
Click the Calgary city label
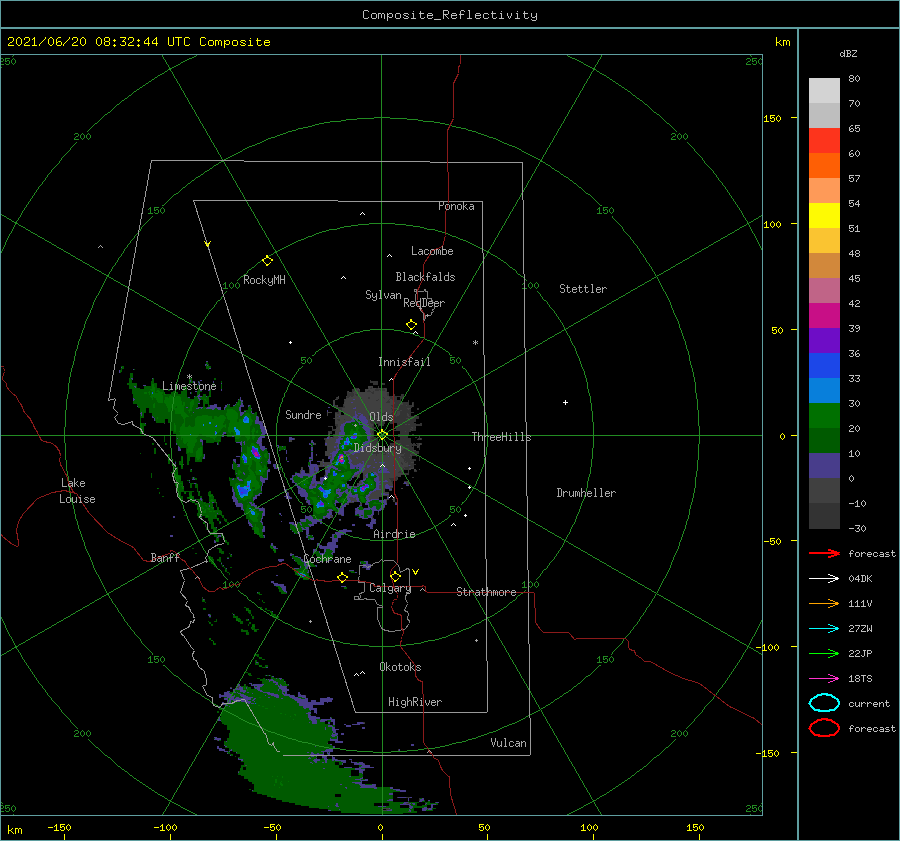point(390,588)
